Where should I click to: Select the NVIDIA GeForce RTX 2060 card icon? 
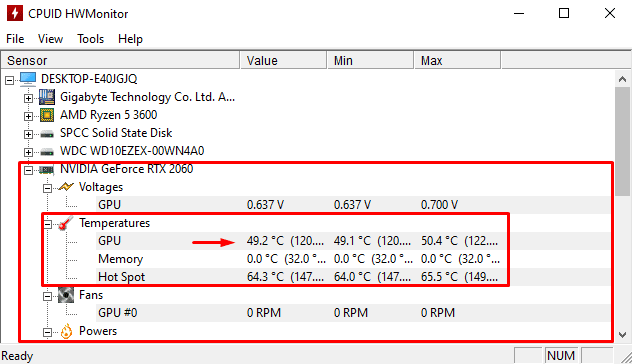tap(47, 170)
